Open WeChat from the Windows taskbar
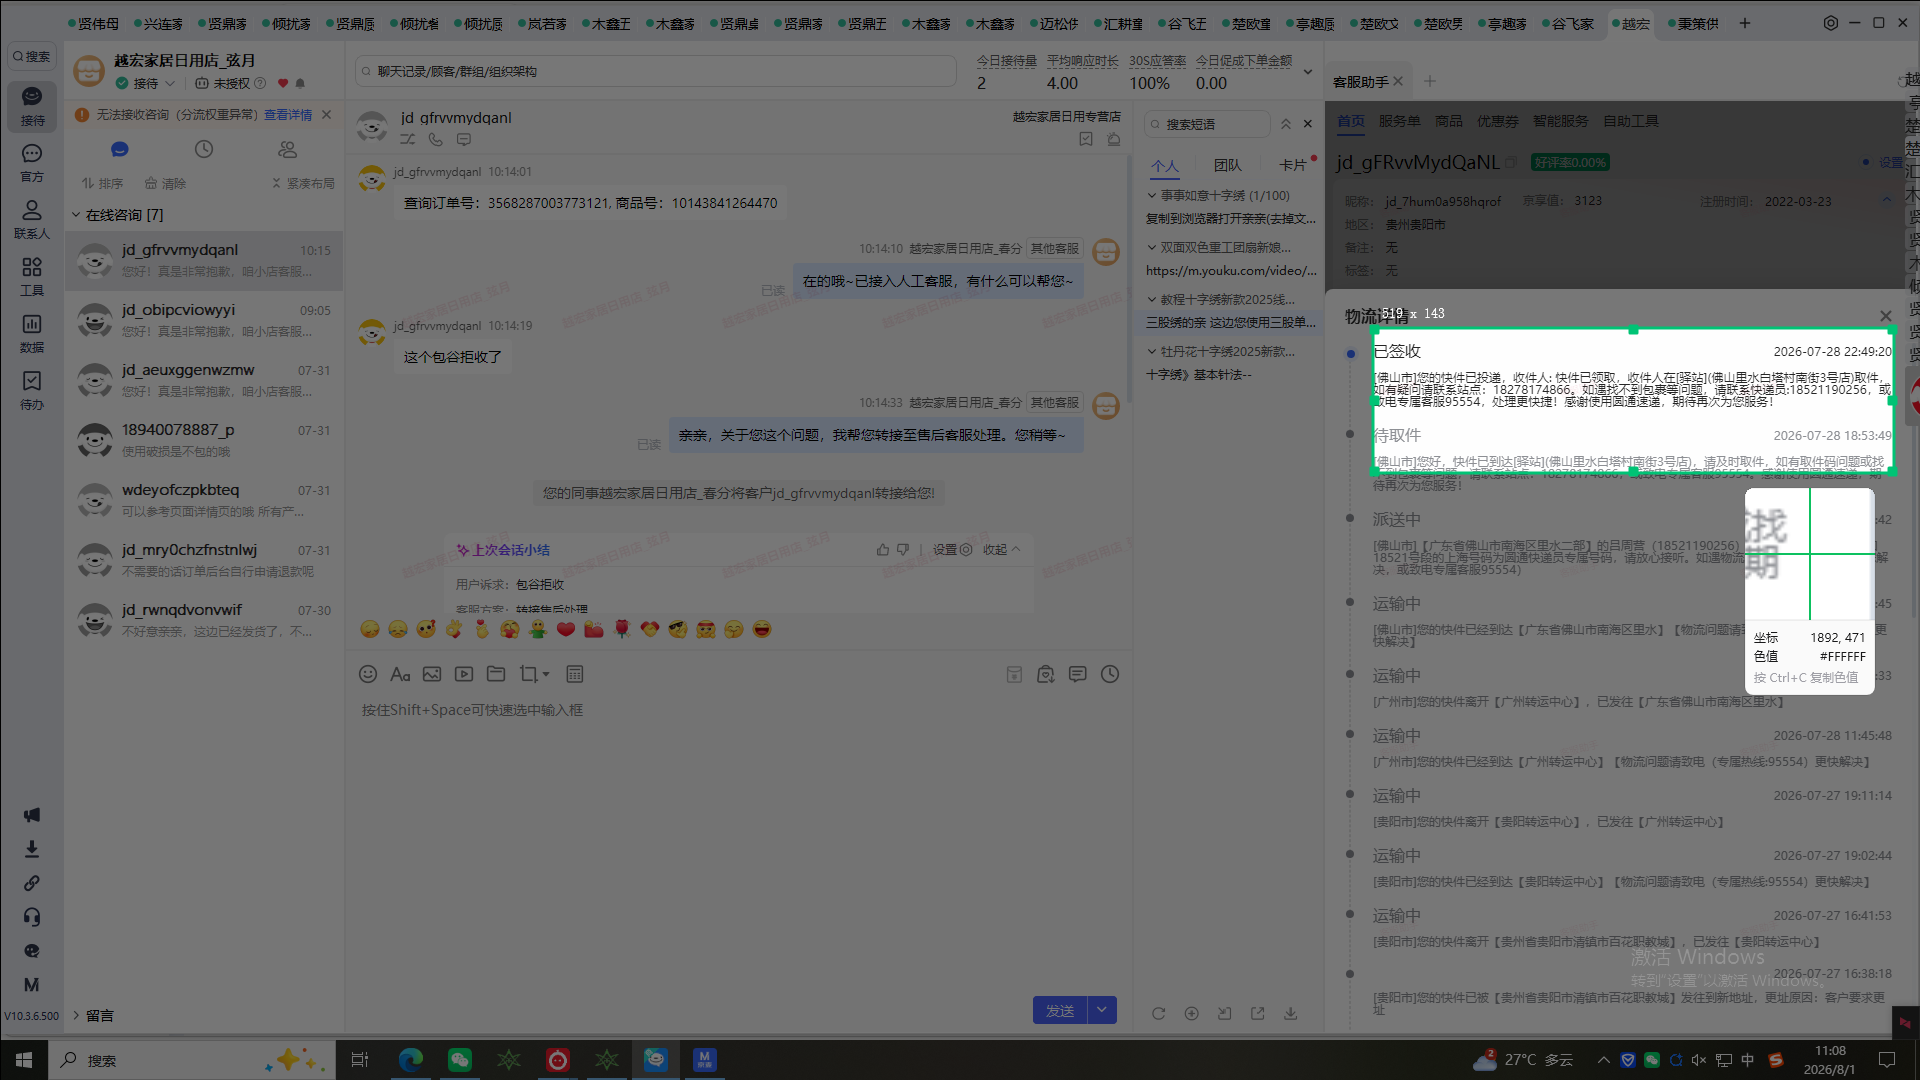 pos(460,1060)
